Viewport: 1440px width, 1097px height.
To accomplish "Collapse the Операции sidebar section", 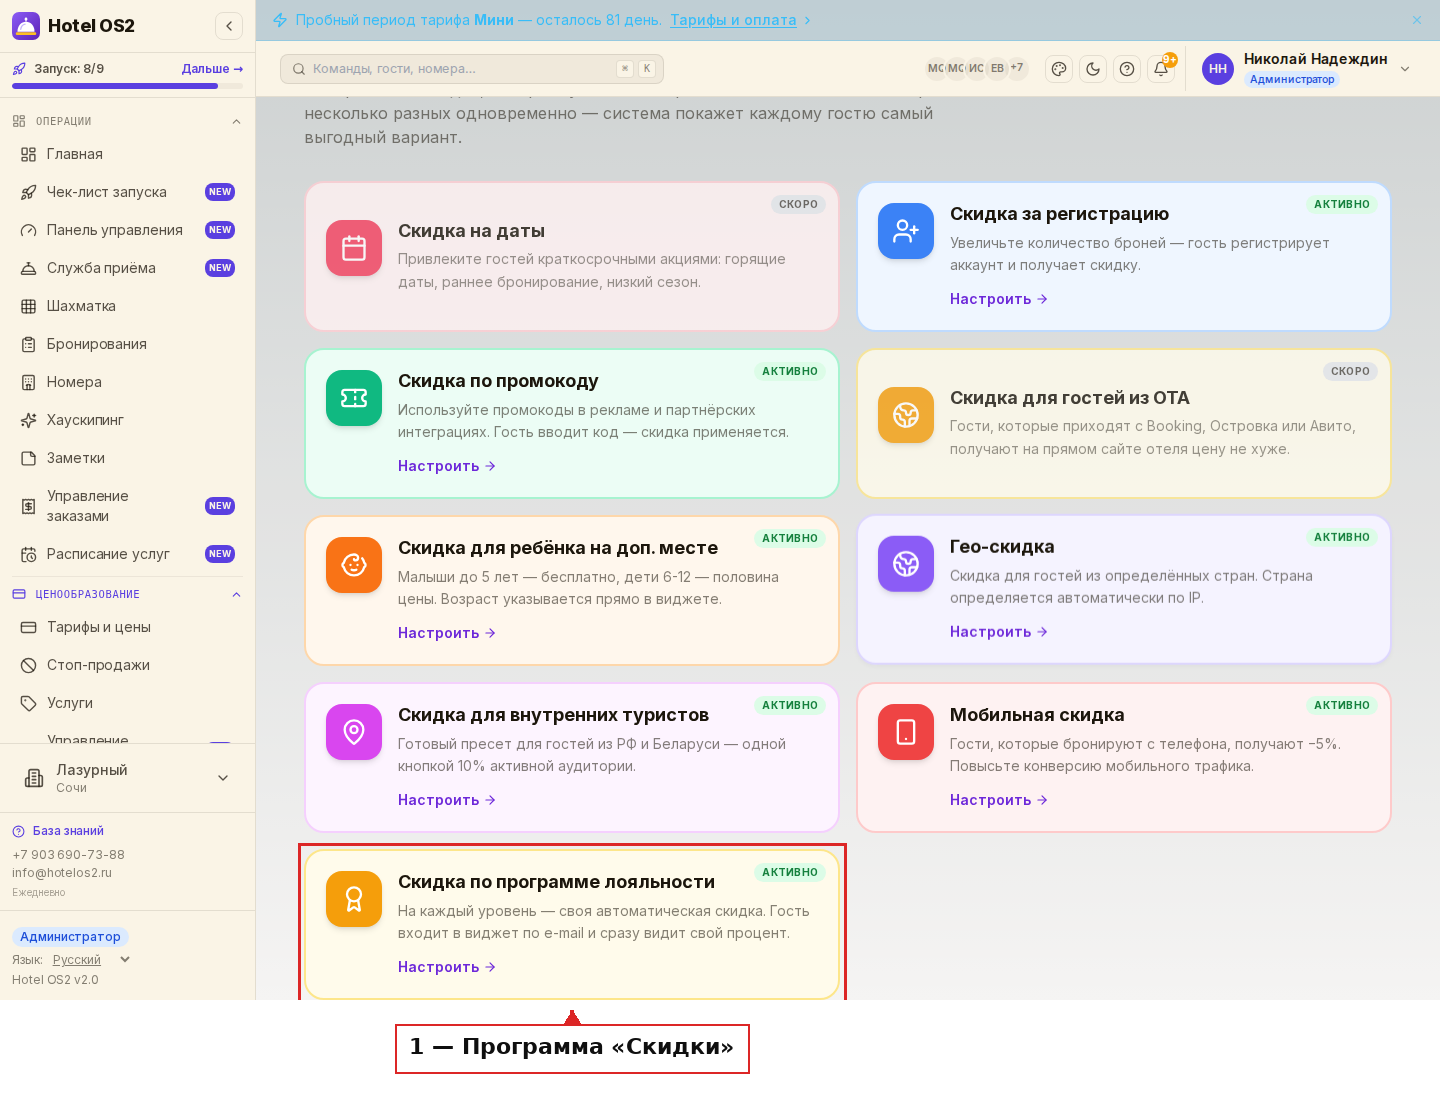I will 236,121.
